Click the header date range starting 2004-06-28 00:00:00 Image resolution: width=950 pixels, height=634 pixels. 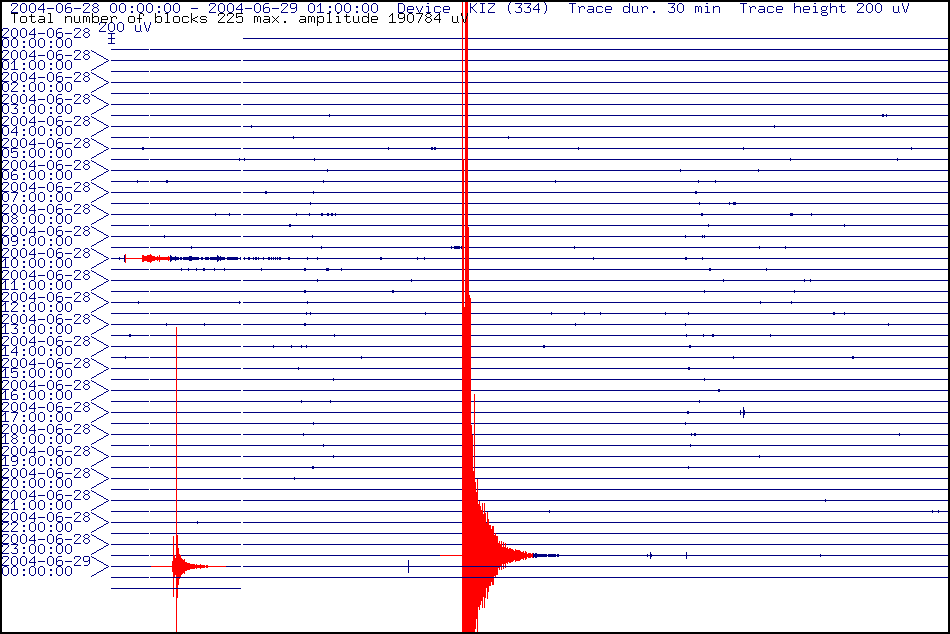pyautogui.click(x=194, y=8)
